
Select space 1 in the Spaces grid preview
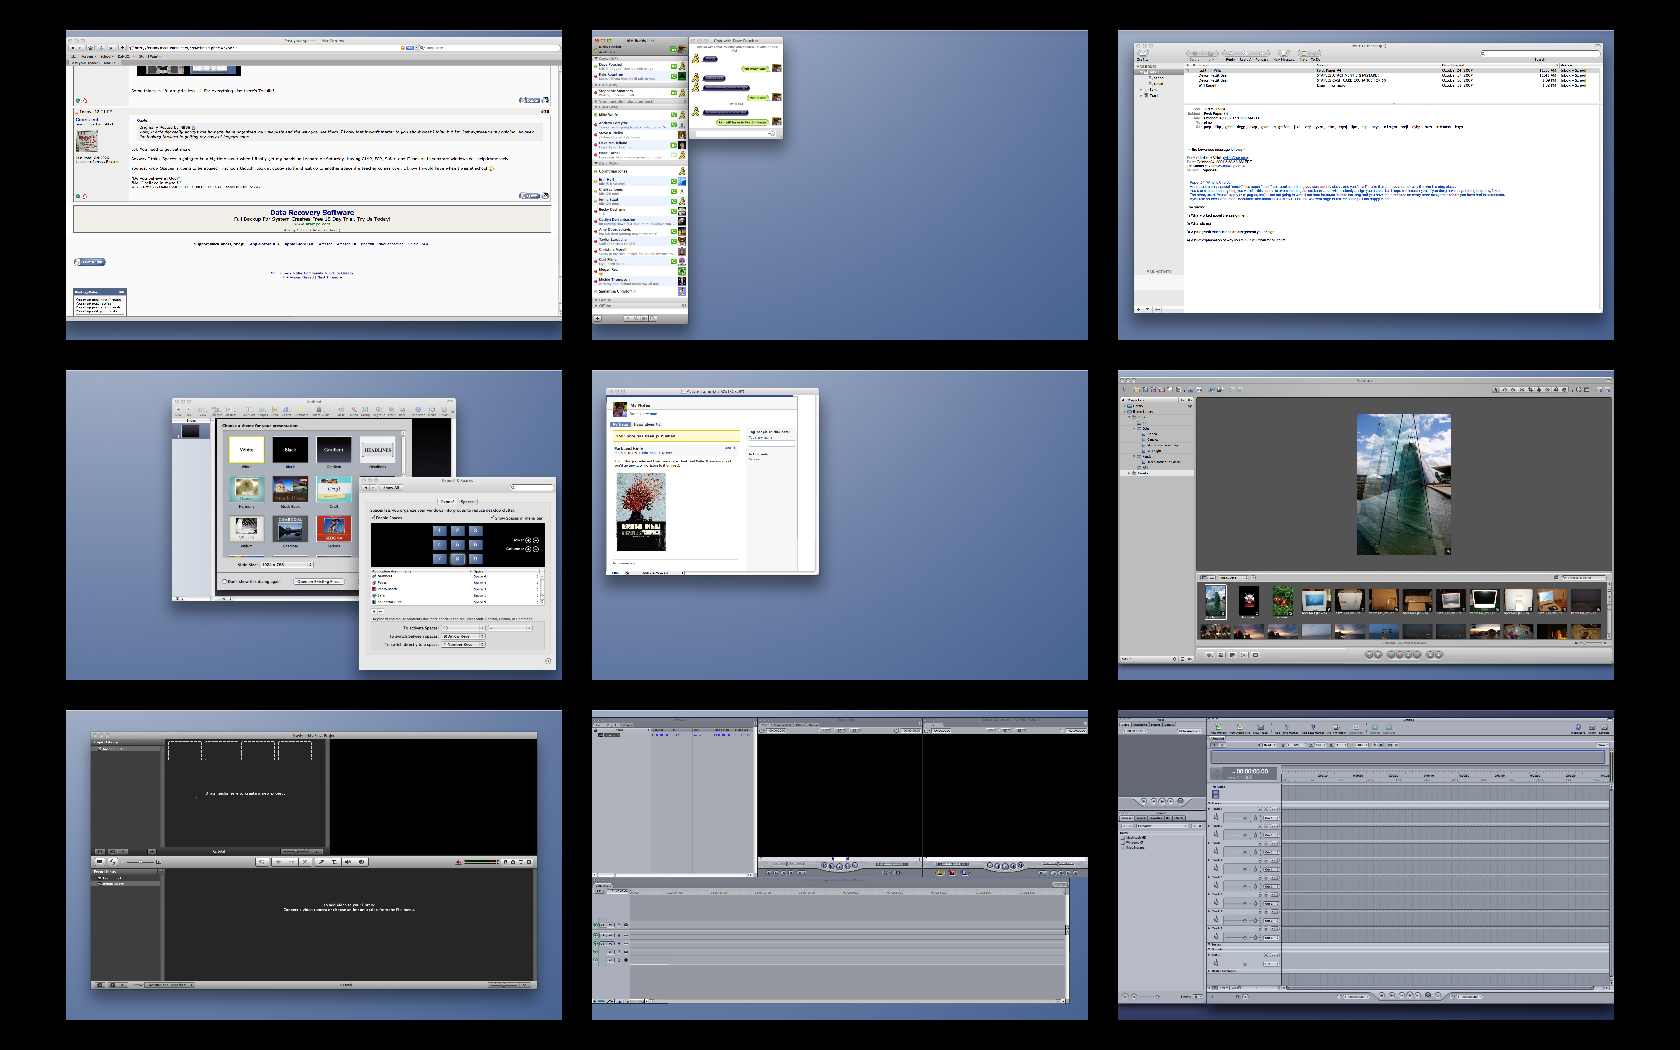click(x=440, y=531)
